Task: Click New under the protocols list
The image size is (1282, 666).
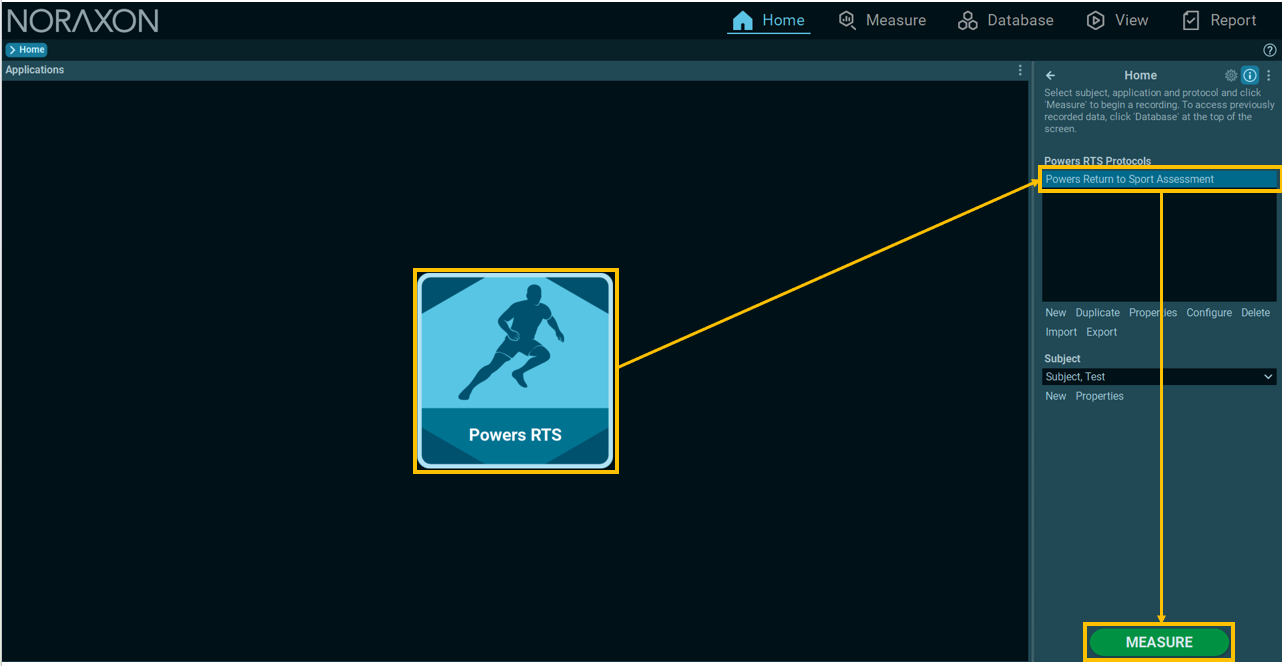Action: point(1056,313)
